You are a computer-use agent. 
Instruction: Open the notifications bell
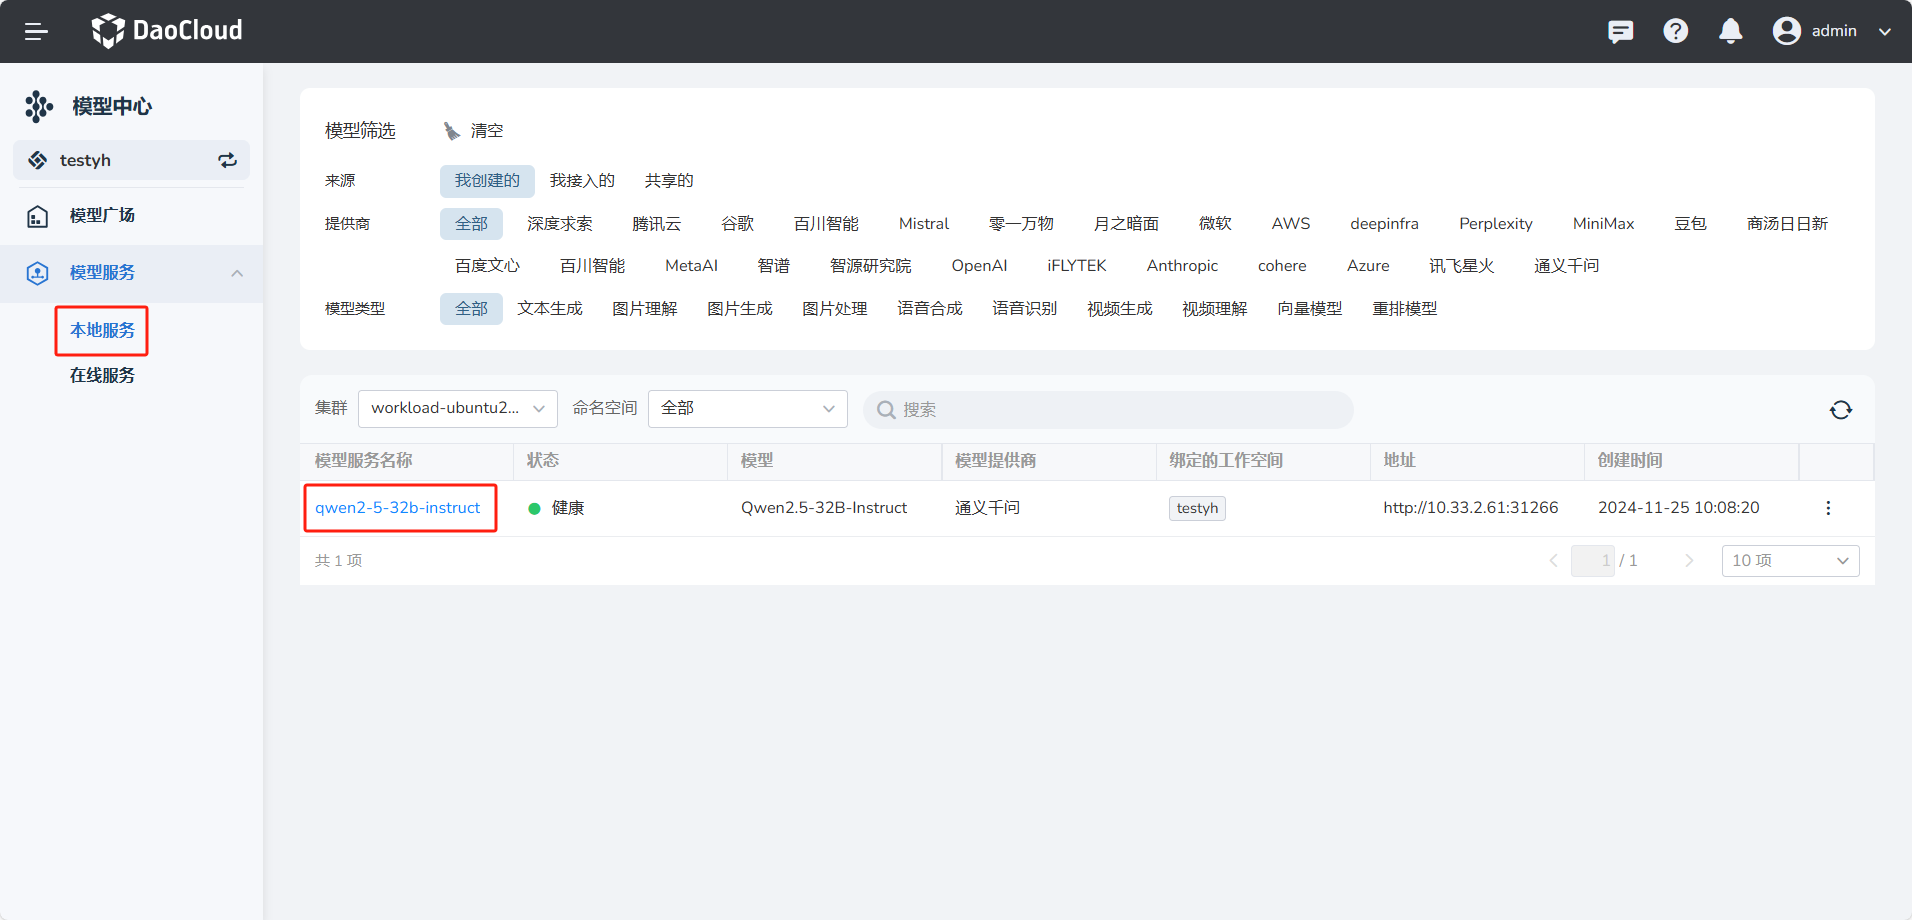pos(1731,31)
